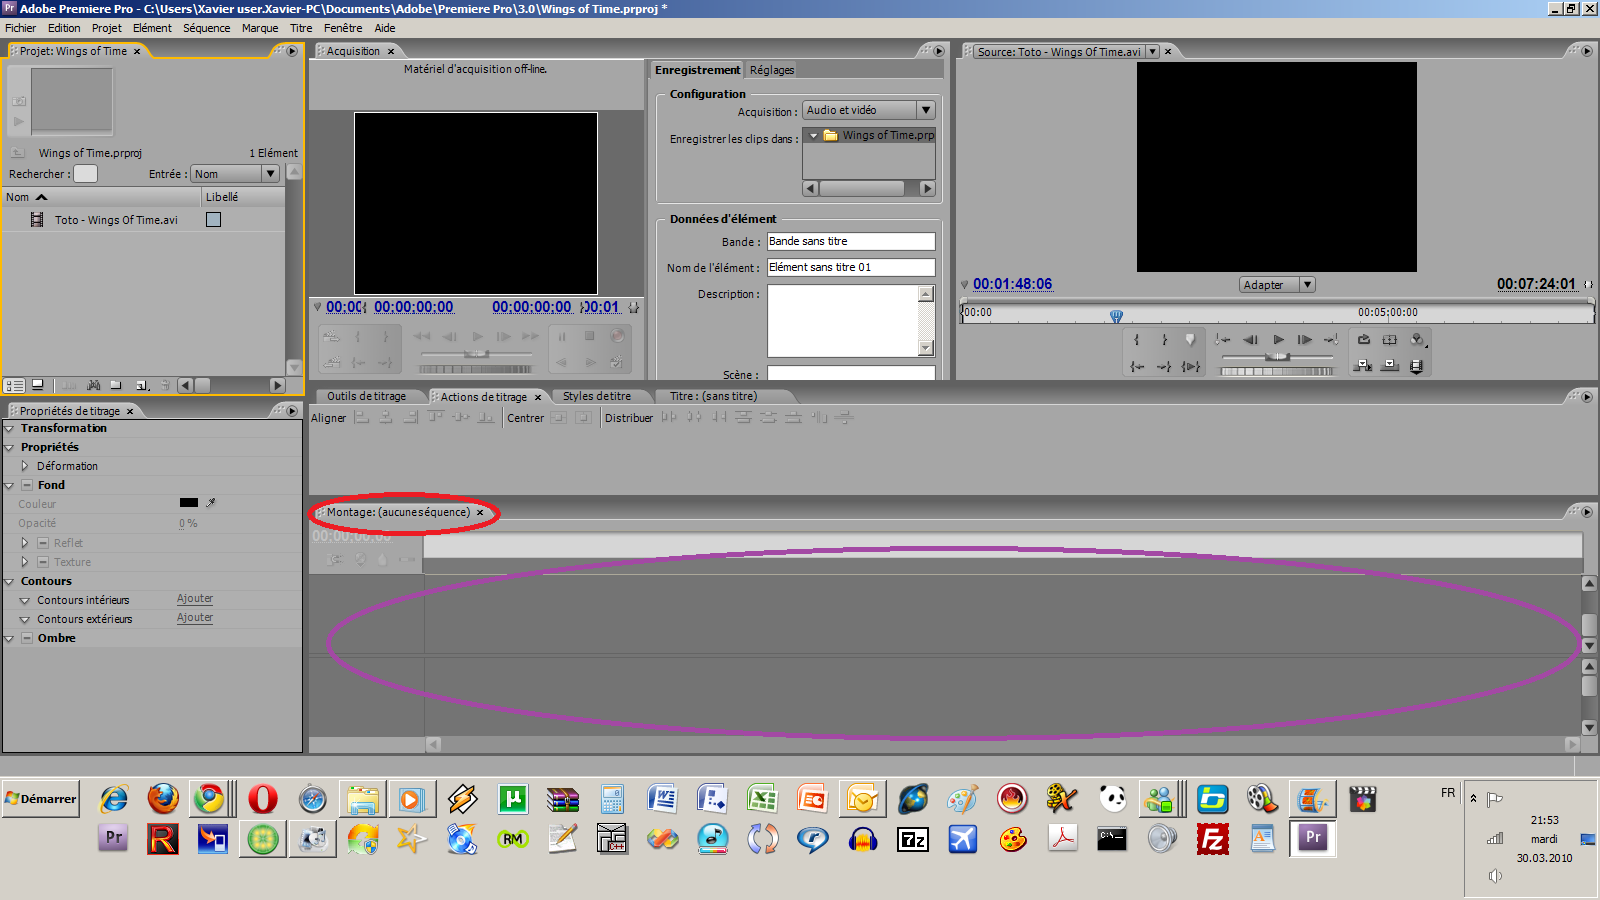Open Source clip selector dropdown arrow
This screenshot has height=900, width=1600.
click(x=1152, y=52)
